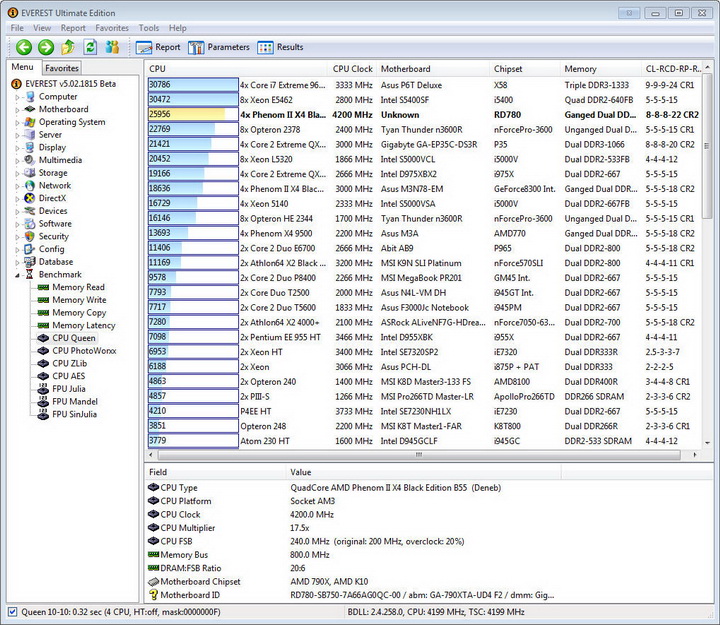
Task: Expand the Display tree node
Action: coord(17,148)
